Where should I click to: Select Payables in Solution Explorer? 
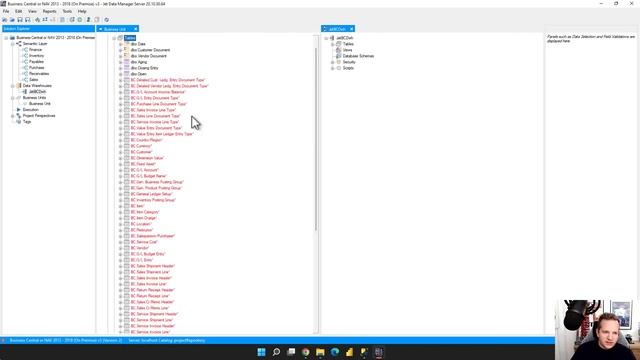click(36, 62)
